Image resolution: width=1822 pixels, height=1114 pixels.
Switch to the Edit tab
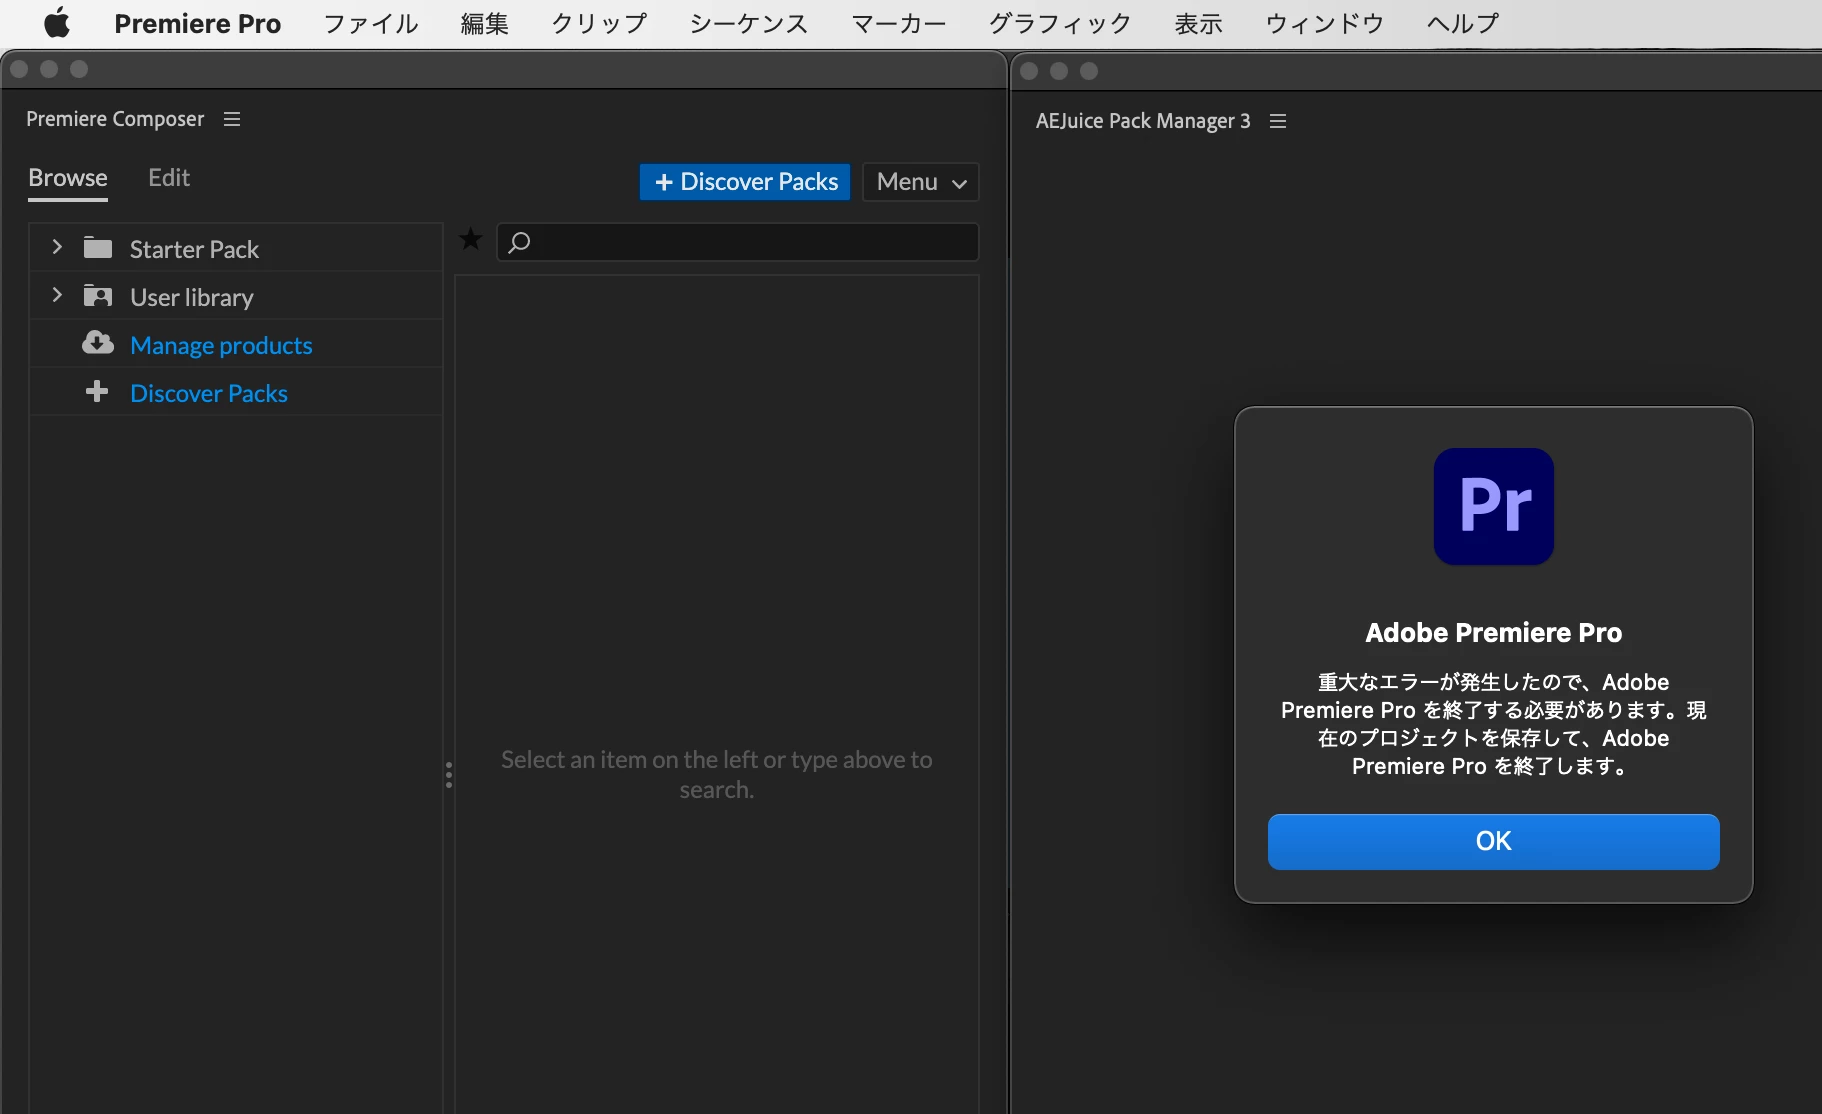(x=169, y=178)
